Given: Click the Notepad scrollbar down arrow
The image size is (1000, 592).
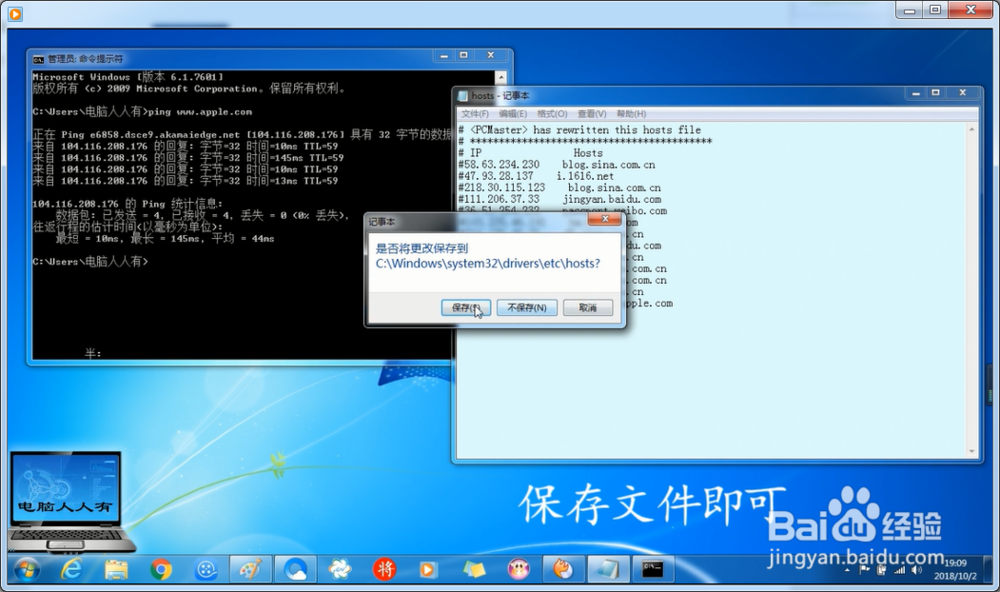Looking at the screenshot, I should click(972, 452).
